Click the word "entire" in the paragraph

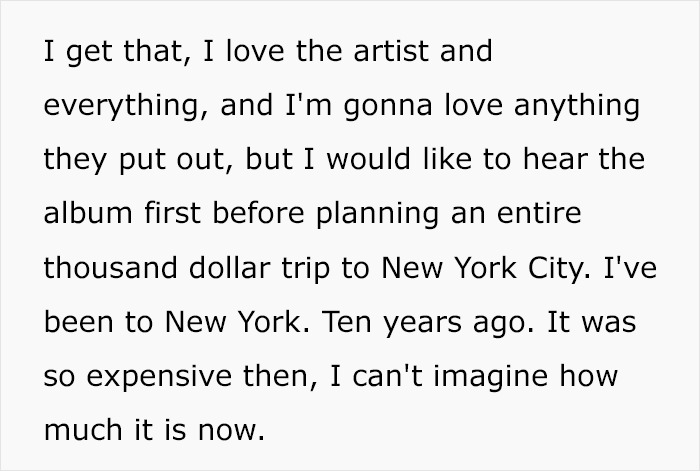click(x=547, y=214)
